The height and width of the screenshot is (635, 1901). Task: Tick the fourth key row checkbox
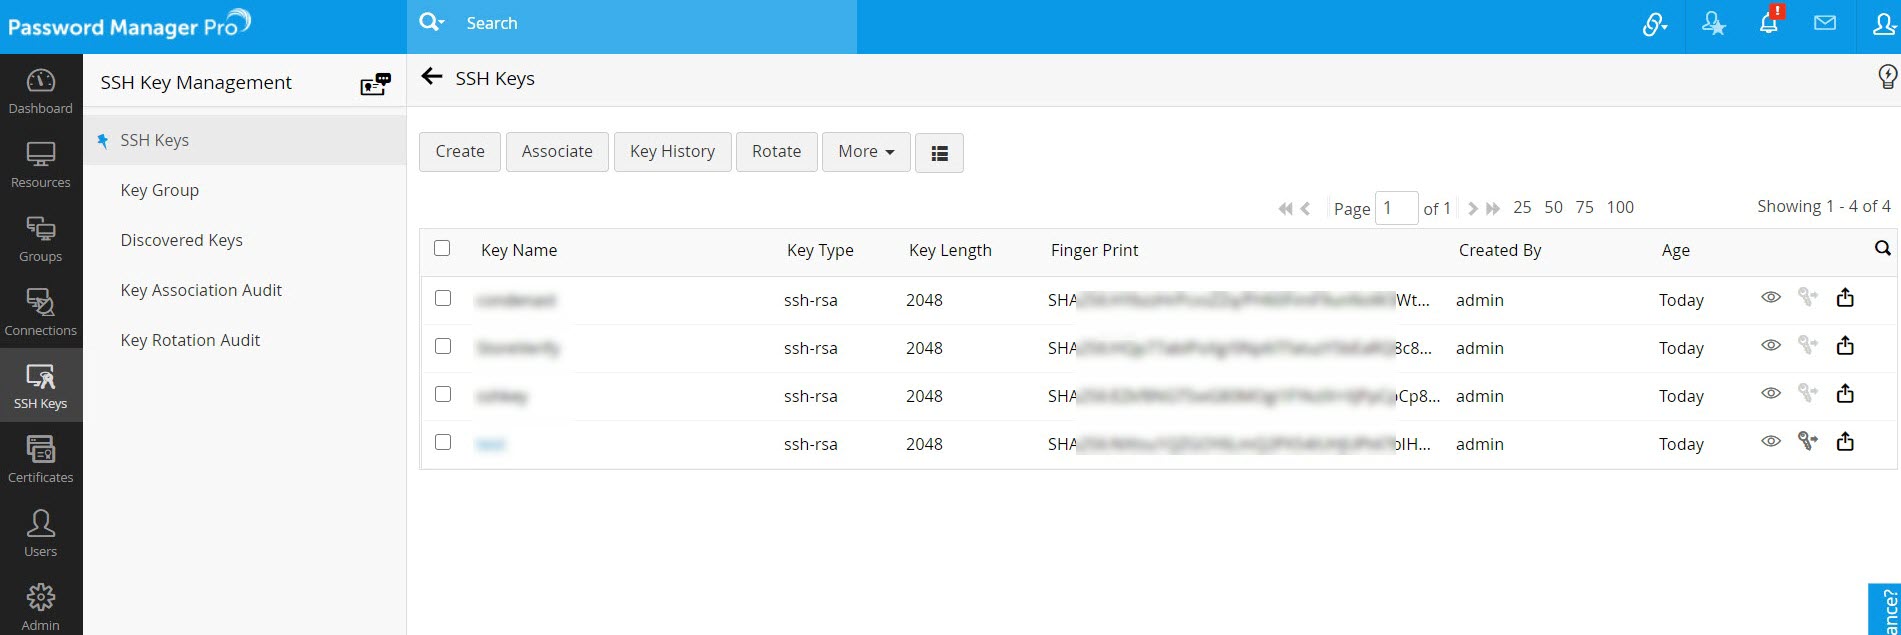pyautogui.click(x=443, y=442)
